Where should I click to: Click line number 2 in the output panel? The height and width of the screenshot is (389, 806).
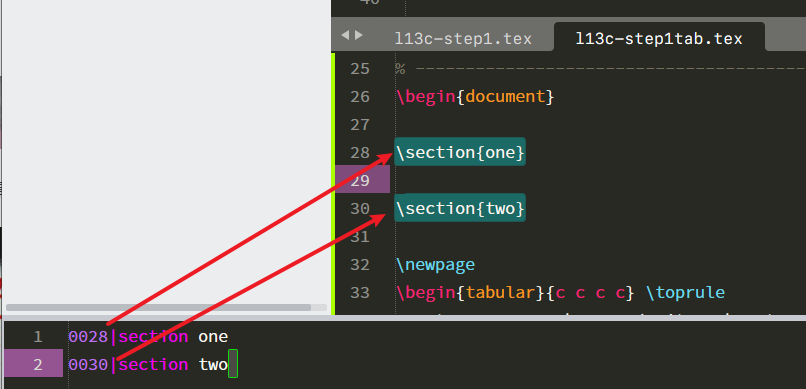(x=38, y=365)
